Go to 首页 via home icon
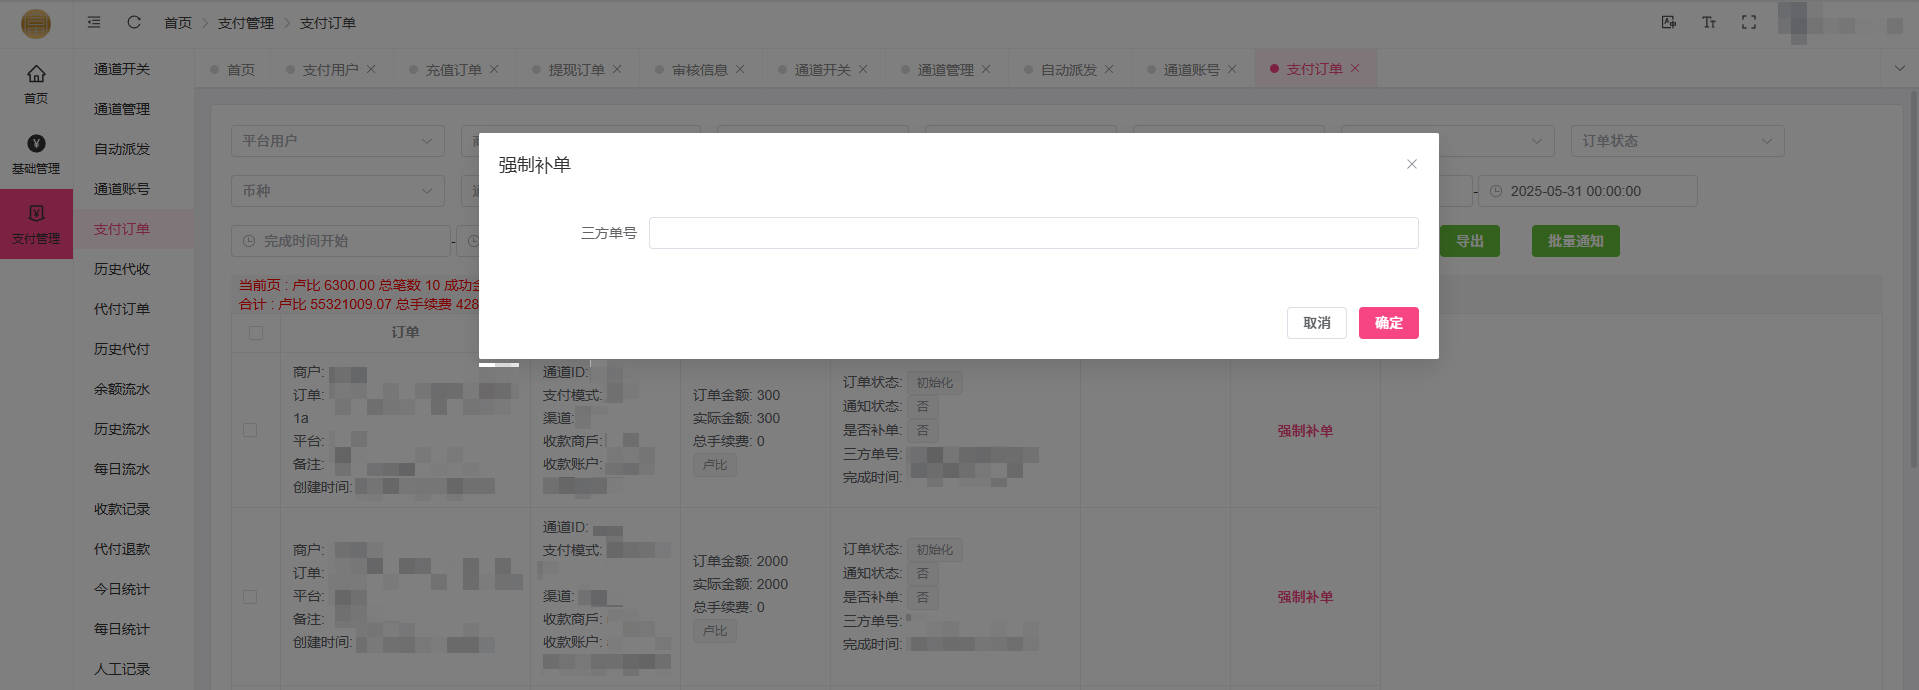The height and width of the screenshot is (690, 1919). pos(36,83)
